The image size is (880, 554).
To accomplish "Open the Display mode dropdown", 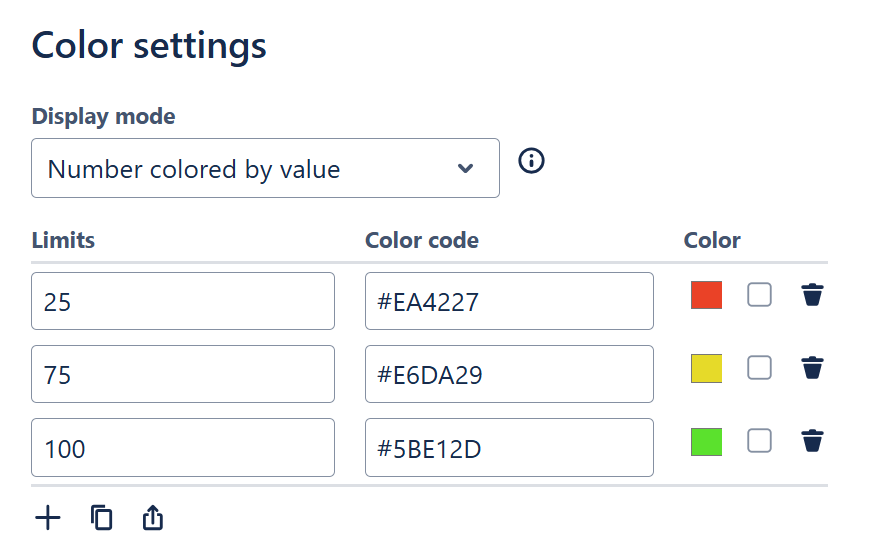I will [x=265, y=168].
